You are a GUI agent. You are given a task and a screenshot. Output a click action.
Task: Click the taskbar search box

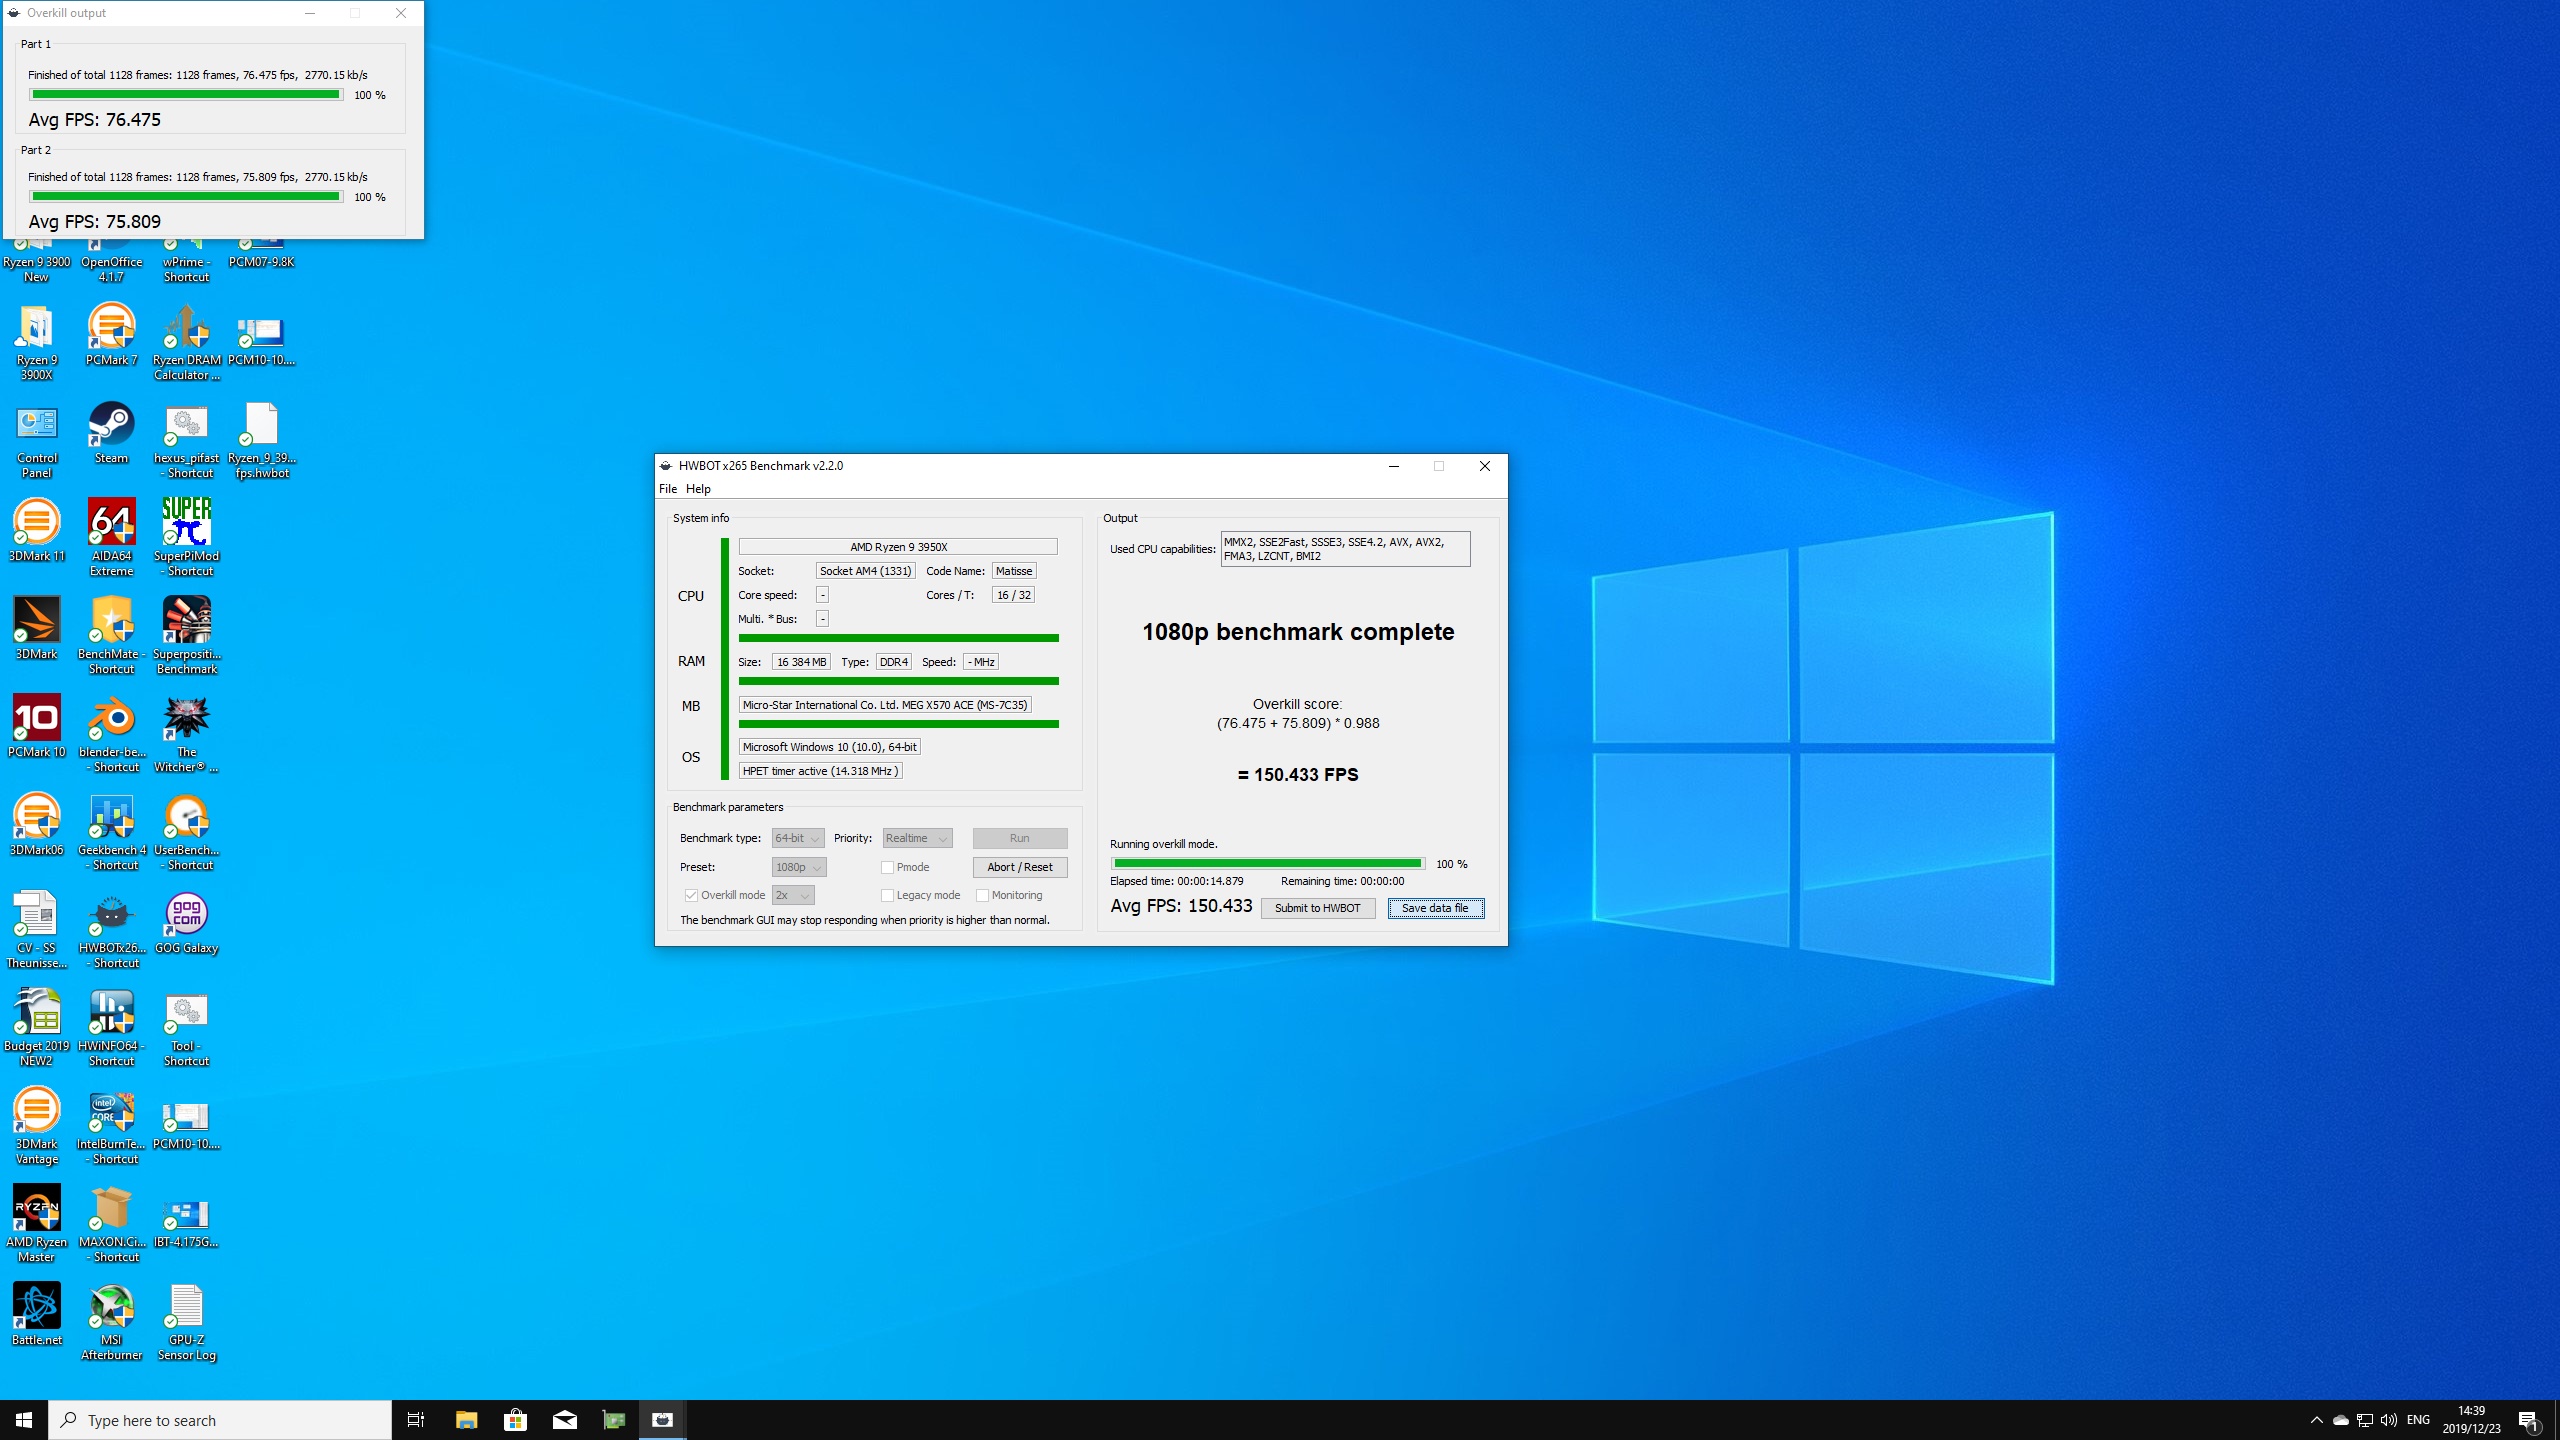coord(220,1420)
